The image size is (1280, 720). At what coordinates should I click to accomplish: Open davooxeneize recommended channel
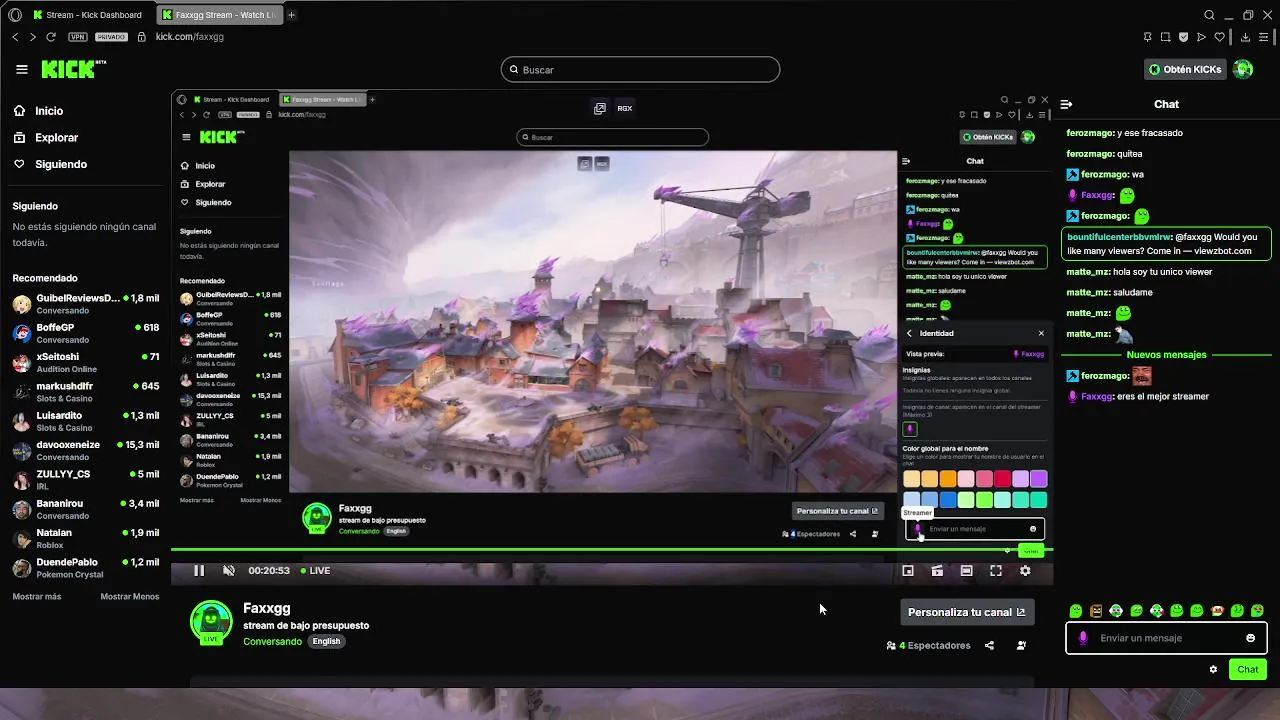pyautogui.click(x=86, y=450)
